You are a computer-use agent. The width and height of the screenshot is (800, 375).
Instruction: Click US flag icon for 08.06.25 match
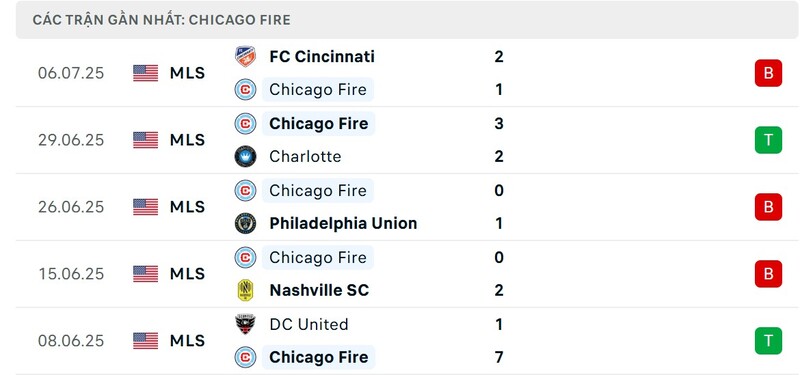pyautogui.click(x=145, y=341)
